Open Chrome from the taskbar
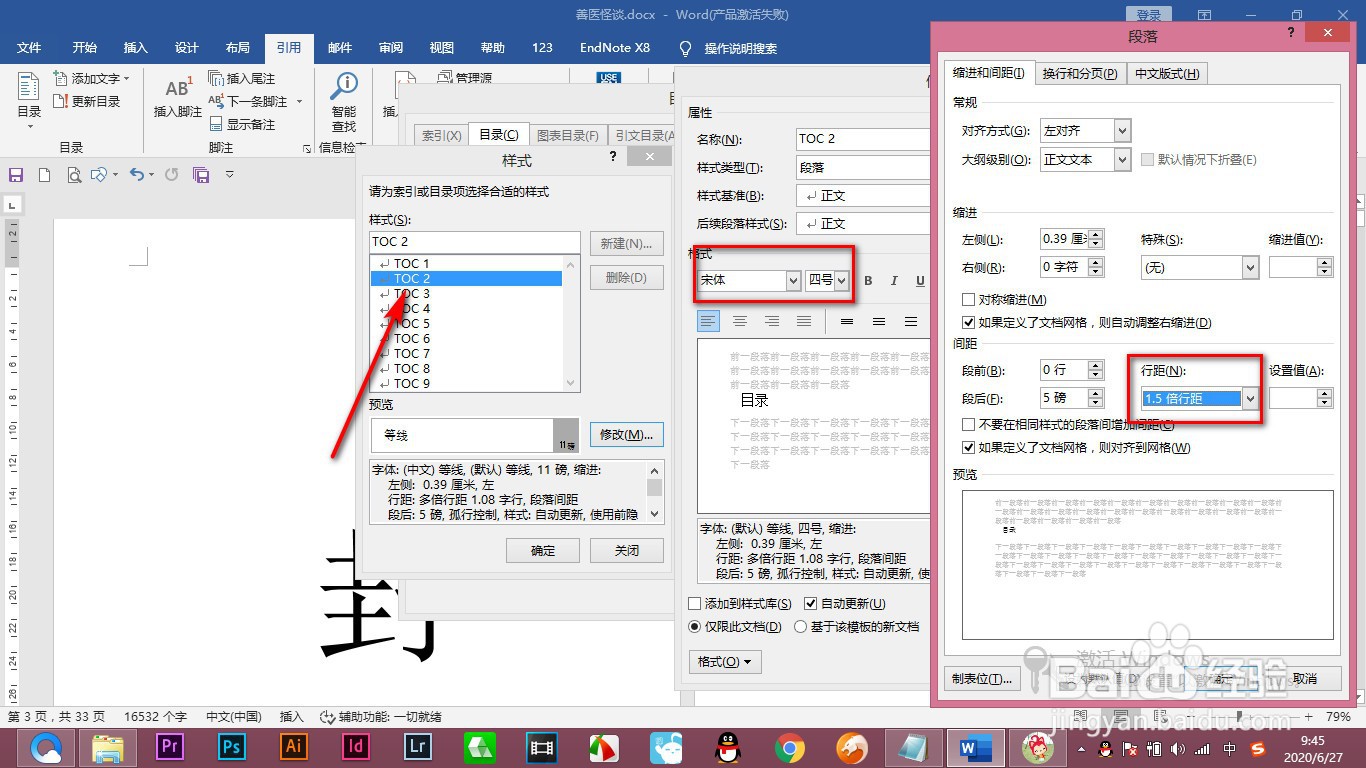 [790, 746]
